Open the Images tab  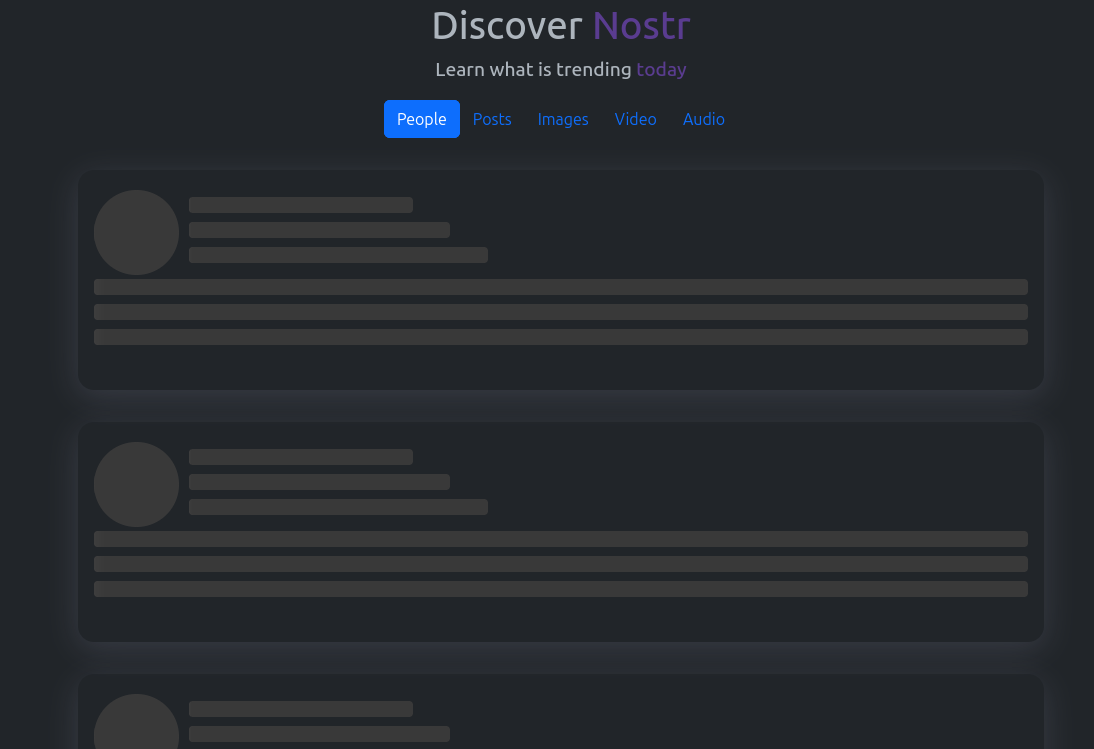(563, 119)
